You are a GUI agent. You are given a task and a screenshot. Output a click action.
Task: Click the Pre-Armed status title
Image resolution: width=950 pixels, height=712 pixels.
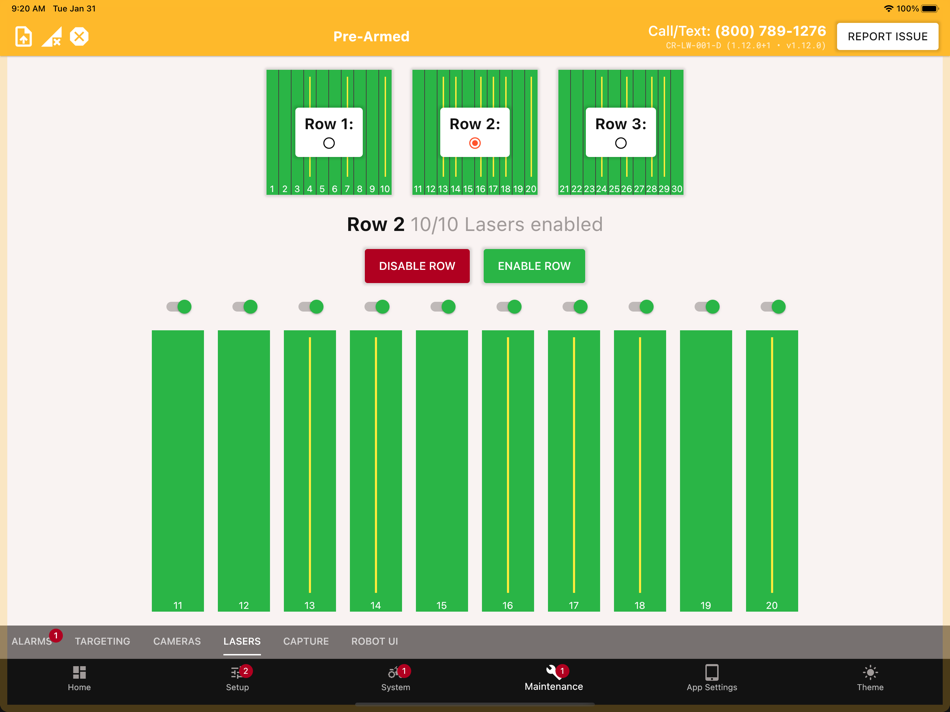coord(371,36)
